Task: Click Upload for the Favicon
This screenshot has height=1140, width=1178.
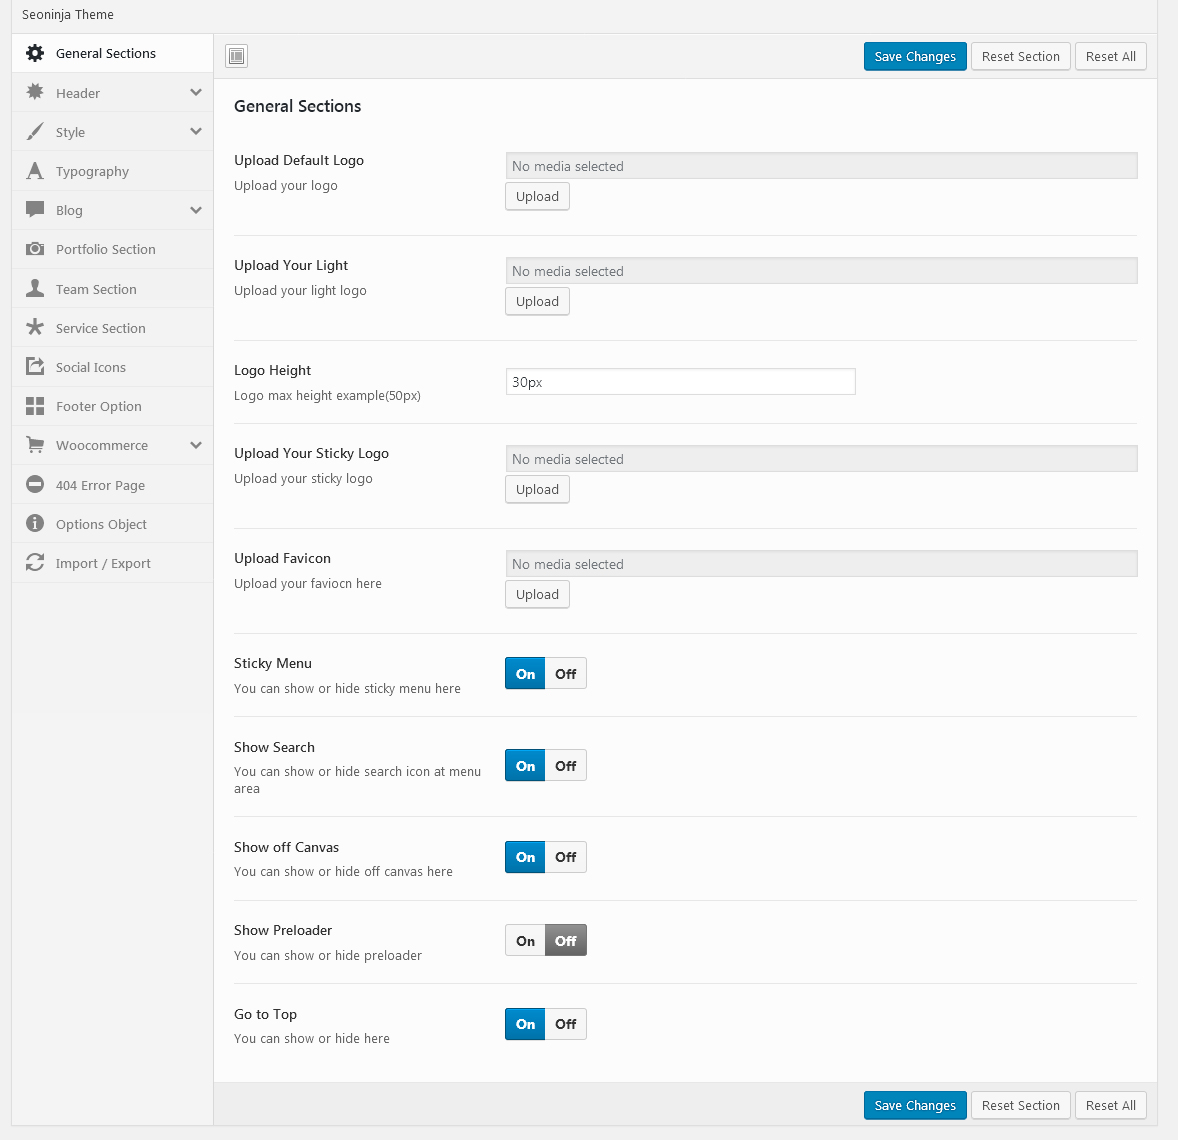Action: click(537, 594)
